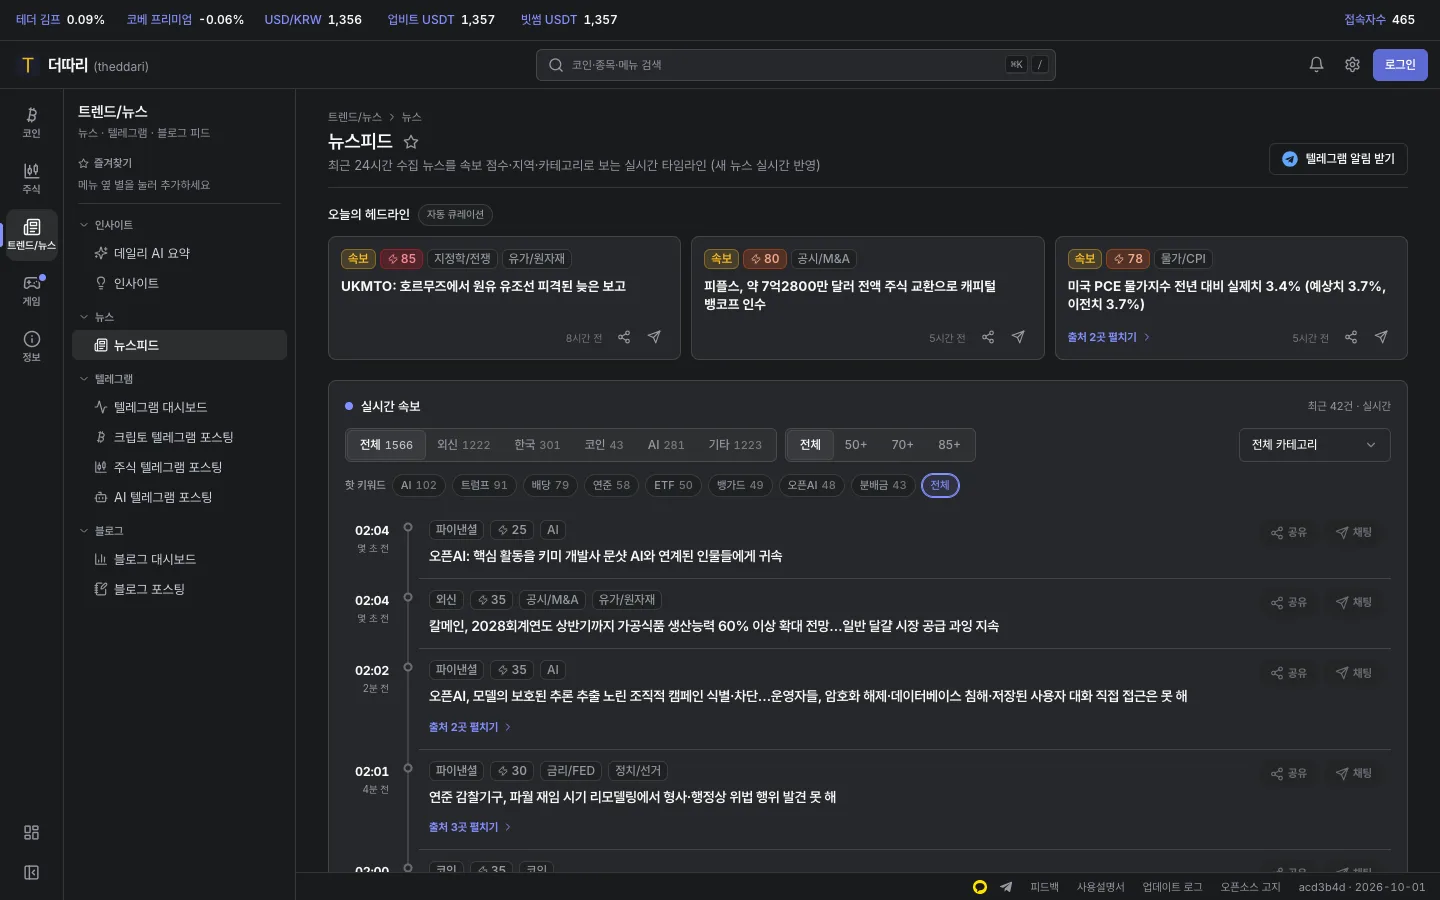Toggle the 트럼프 91 hot keyword chip
This screenshot has height=900, width=1440.
(x=484, y=485)
